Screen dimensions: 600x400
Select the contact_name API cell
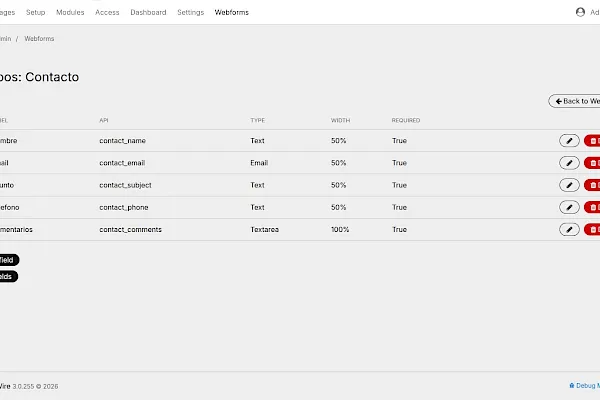122,141
